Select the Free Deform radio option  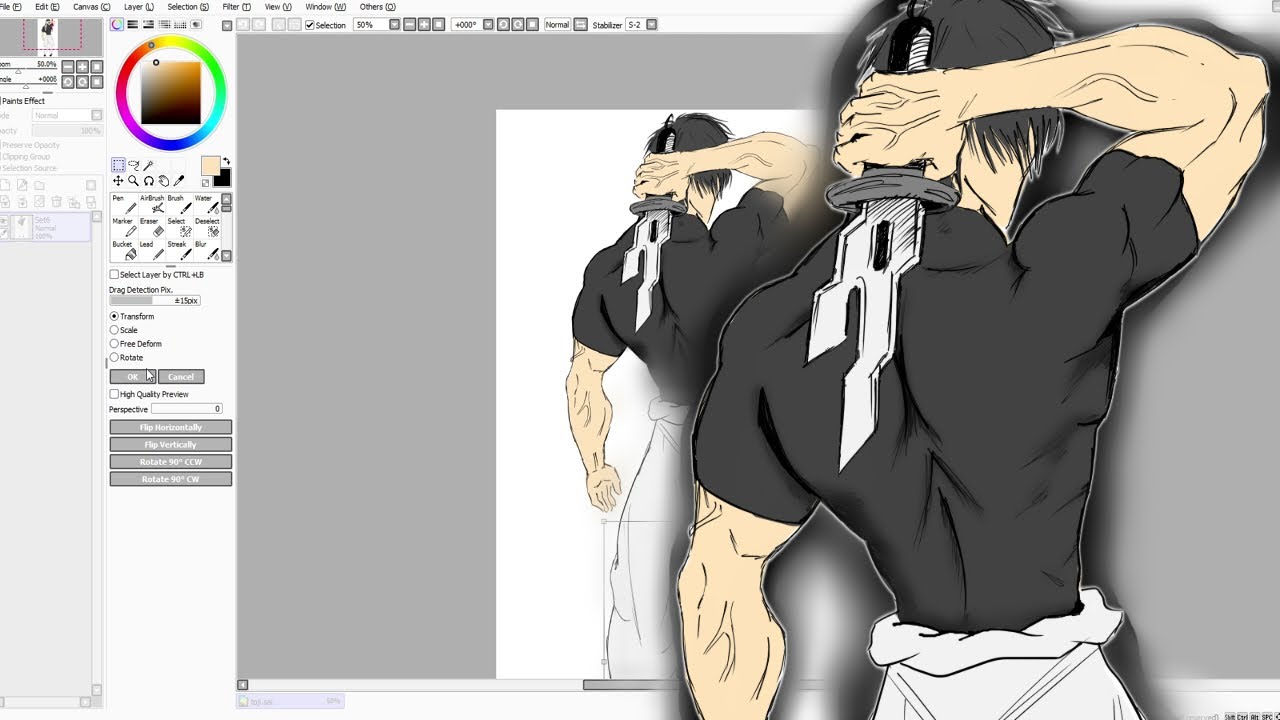pos(114,344)
